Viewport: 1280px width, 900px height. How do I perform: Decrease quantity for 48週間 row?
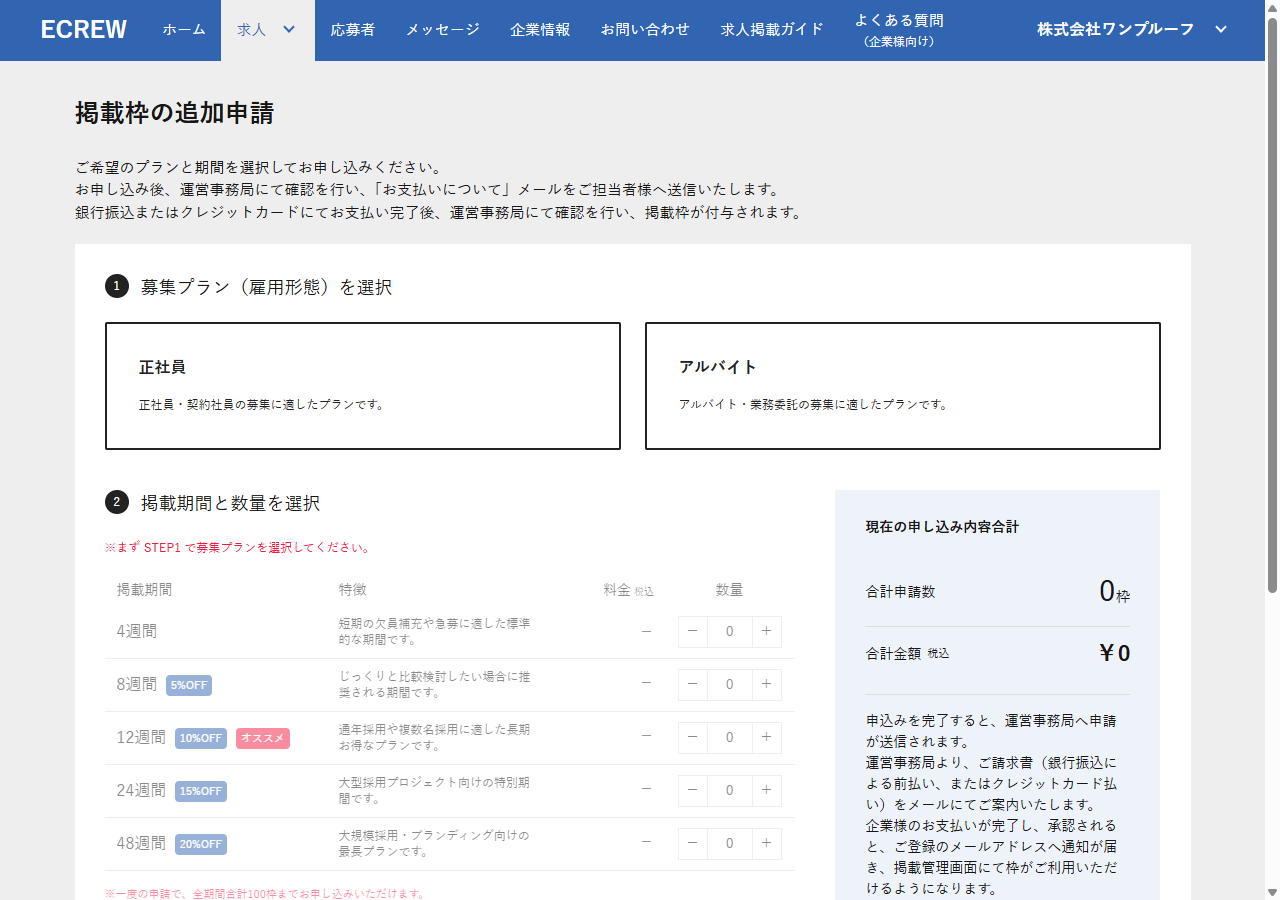[693, 844]
